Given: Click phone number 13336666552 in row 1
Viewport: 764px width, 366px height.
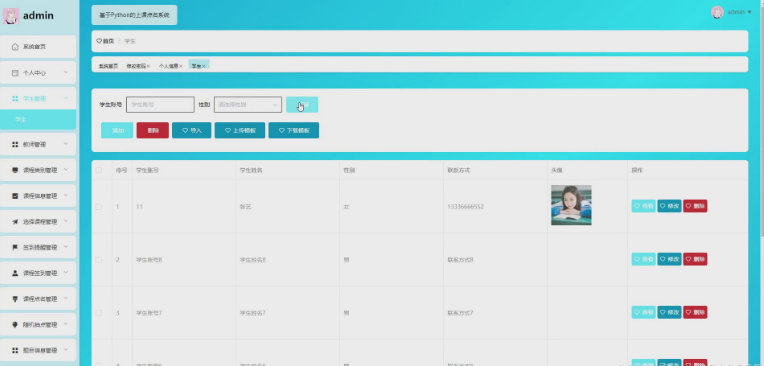Looking at the screenshot, I should pos(465,207).
